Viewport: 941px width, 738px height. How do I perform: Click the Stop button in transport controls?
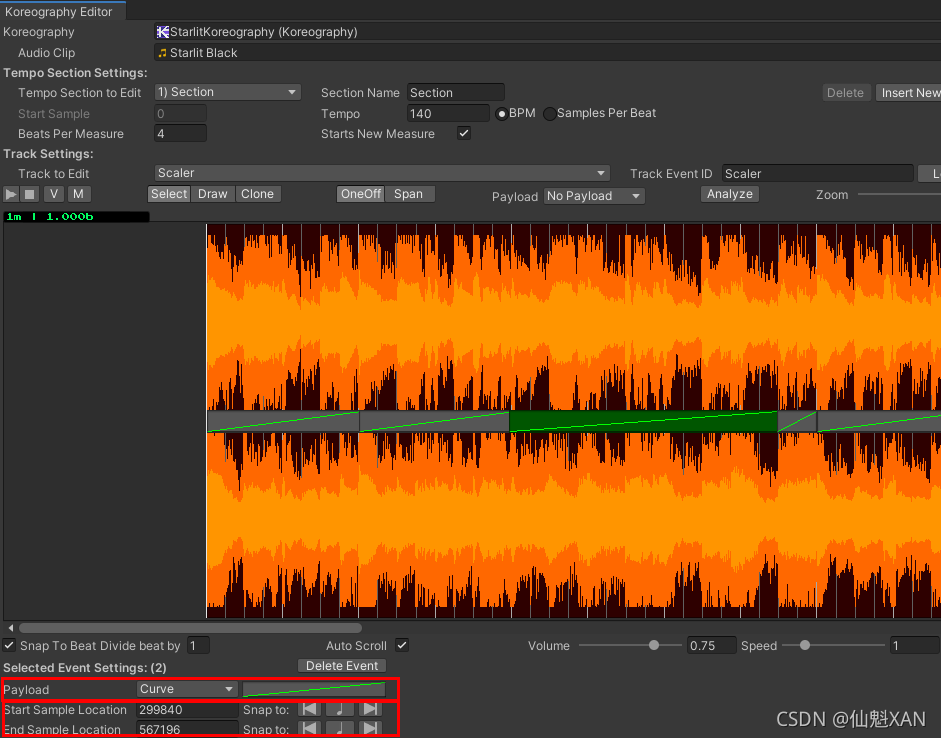click(29, 194)
